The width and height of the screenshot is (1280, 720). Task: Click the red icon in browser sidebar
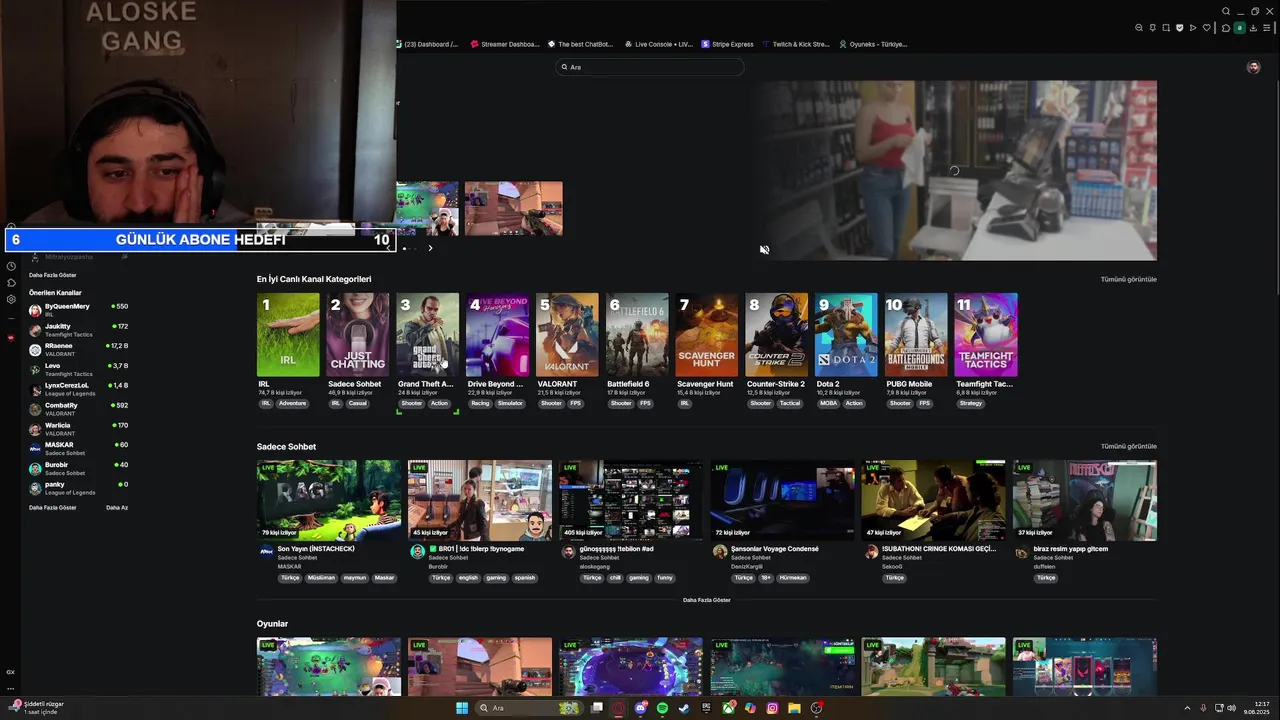tap(11, 338)
